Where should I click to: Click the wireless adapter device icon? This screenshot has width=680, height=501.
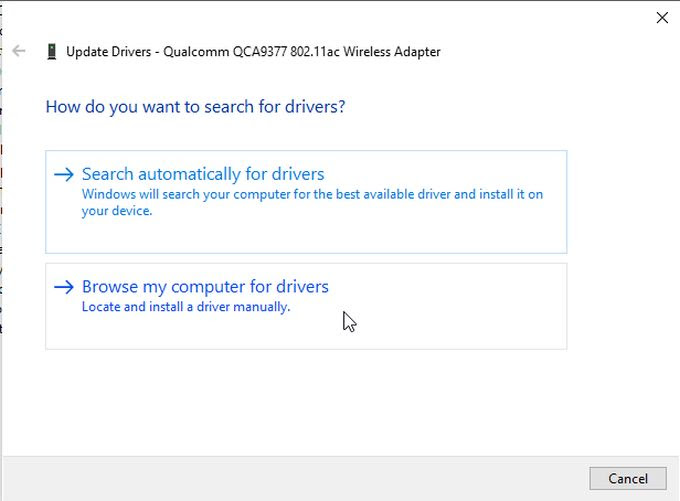[52, 51]
